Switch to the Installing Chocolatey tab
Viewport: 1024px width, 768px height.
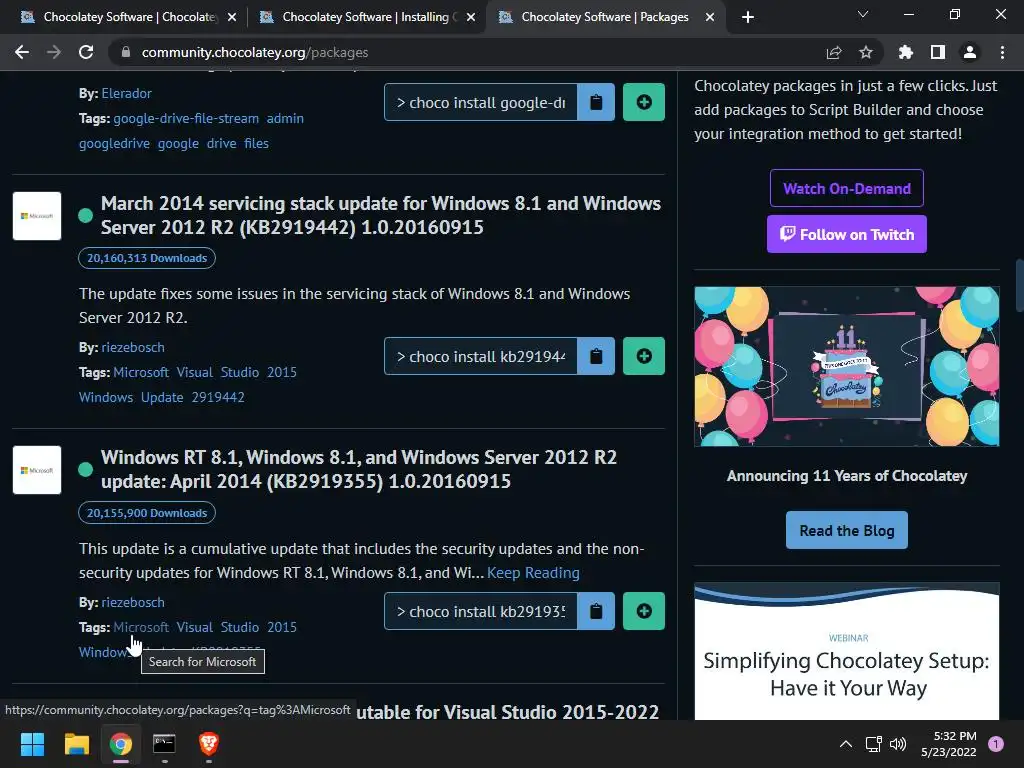(x=366, y=17)
